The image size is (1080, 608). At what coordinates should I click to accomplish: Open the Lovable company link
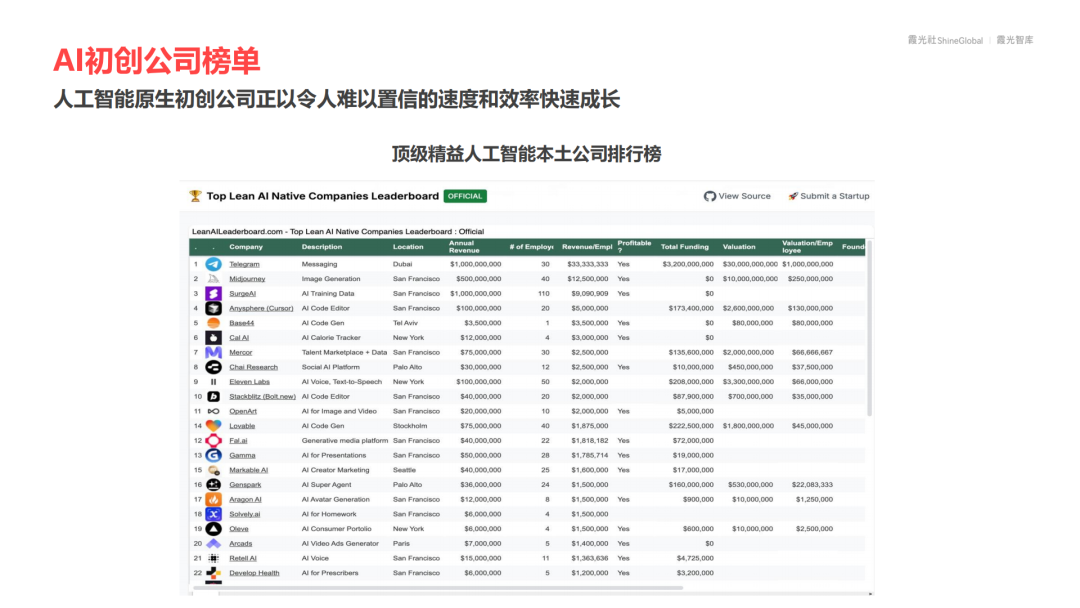tap(242, 426)
